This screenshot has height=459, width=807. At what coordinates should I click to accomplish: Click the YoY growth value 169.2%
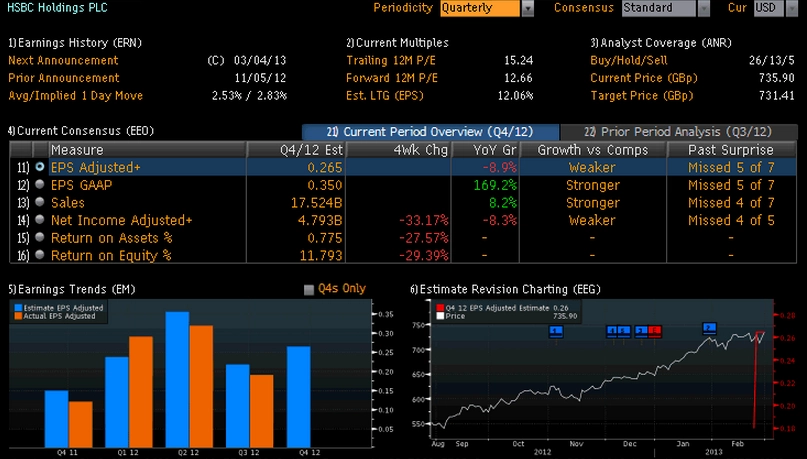495,185
